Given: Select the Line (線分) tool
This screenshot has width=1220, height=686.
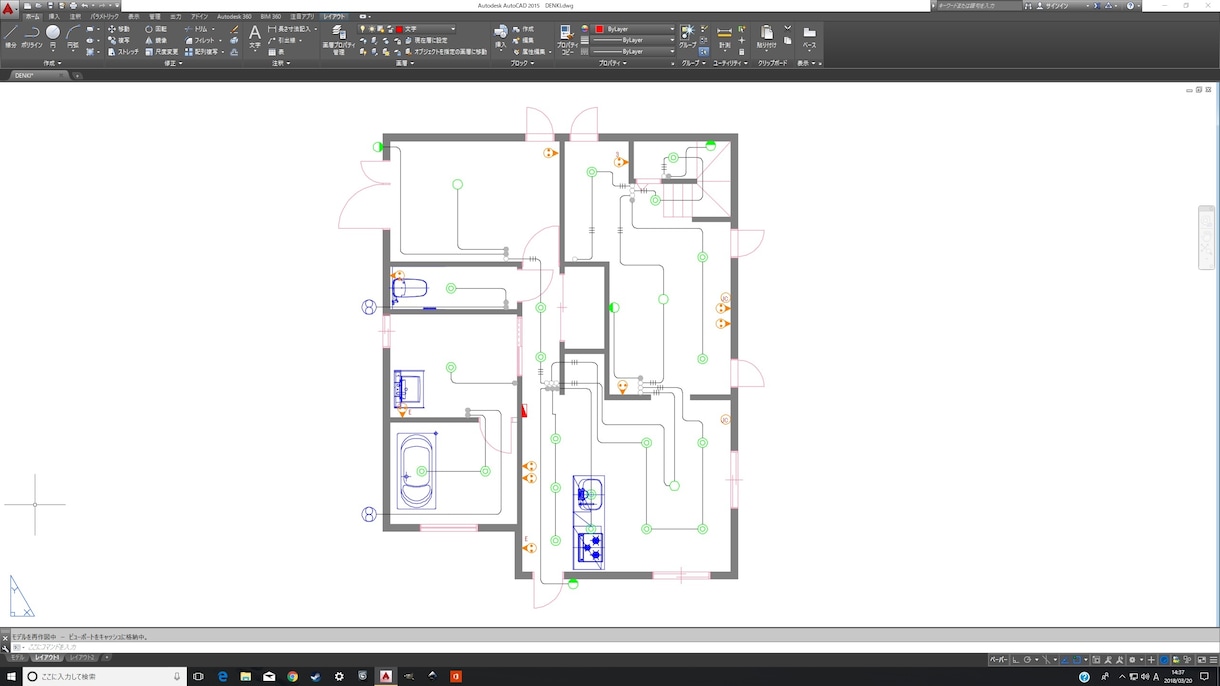Looking at the screenshot, I should click(x=10, y=37).
